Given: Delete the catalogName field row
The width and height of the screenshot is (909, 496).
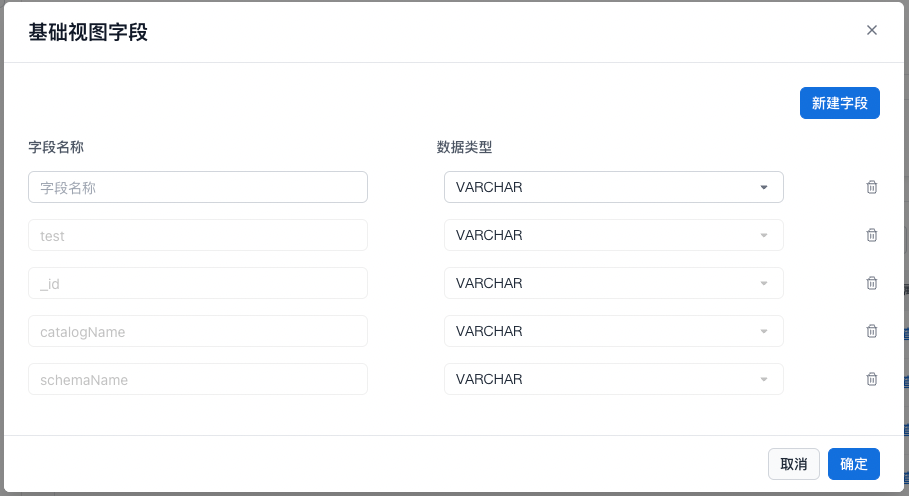Looking at the screenshot, I should (871, 331).
